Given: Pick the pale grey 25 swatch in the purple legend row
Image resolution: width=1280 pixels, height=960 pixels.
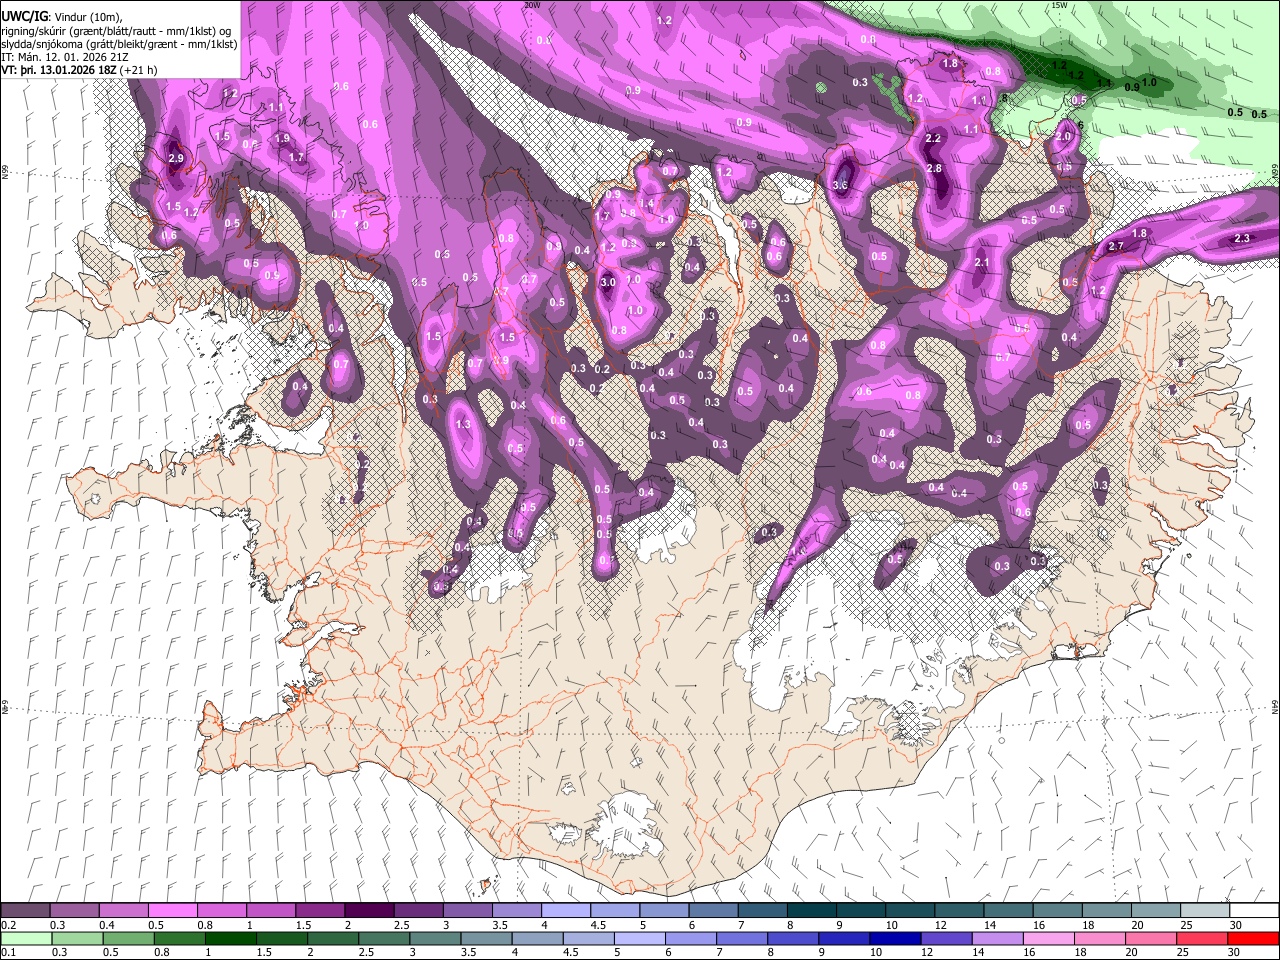Looking at the screenshot, I should coord(1205,911).
